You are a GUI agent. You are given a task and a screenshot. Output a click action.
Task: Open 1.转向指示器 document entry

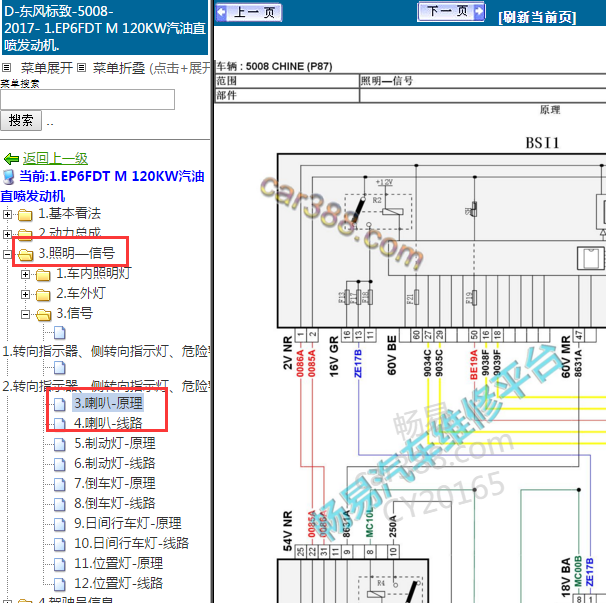point(106,351)
